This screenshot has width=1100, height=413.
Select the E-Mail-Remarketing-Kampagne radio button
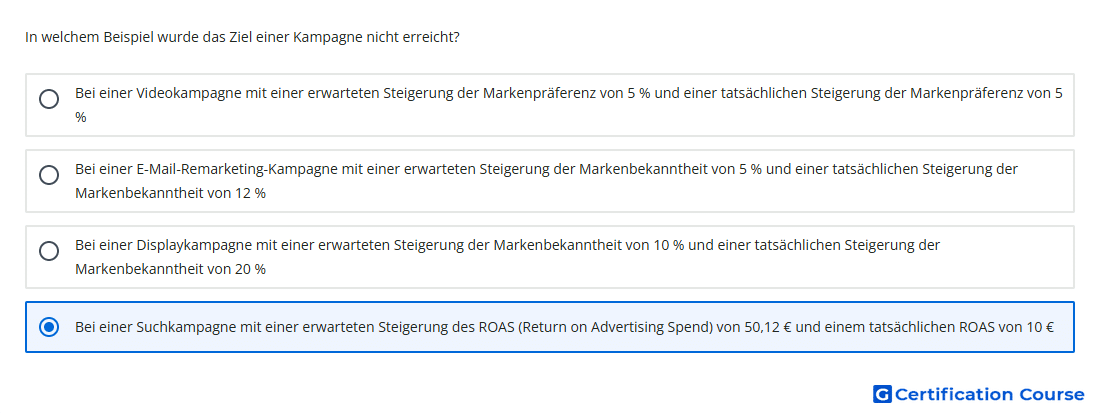[49, 175]
